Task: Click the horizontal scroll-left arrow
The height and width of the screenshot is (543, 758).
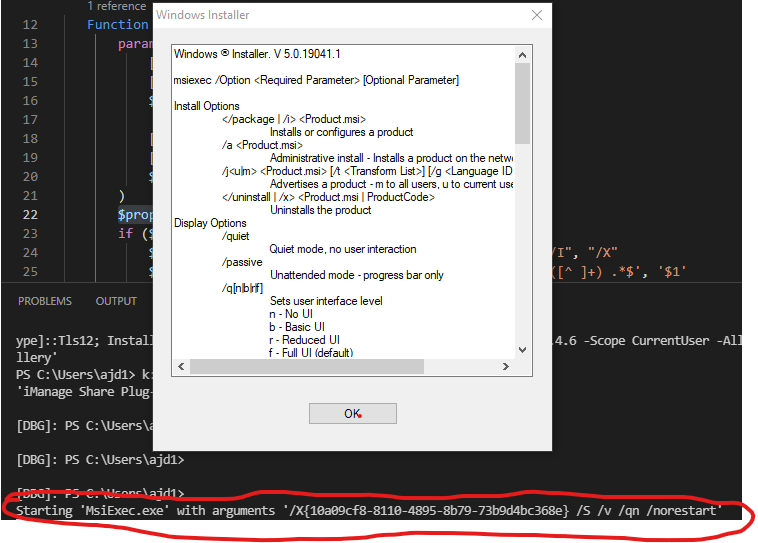Action: [x=181, y=367]
